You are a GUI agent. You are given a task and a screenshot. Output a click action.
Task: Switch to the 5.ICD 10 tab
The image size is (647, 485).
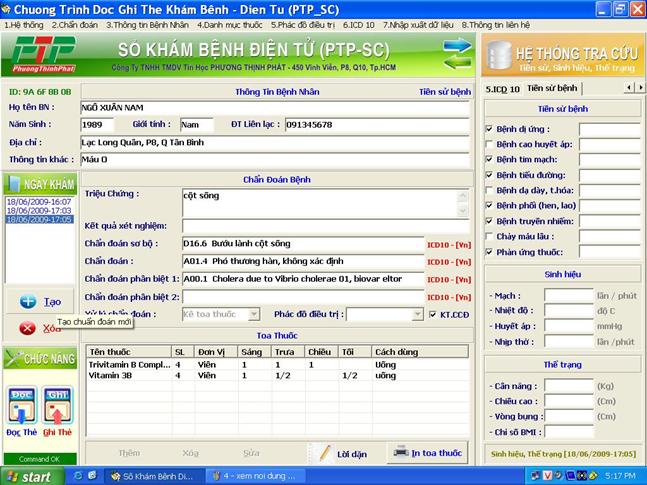coord(502,88)
